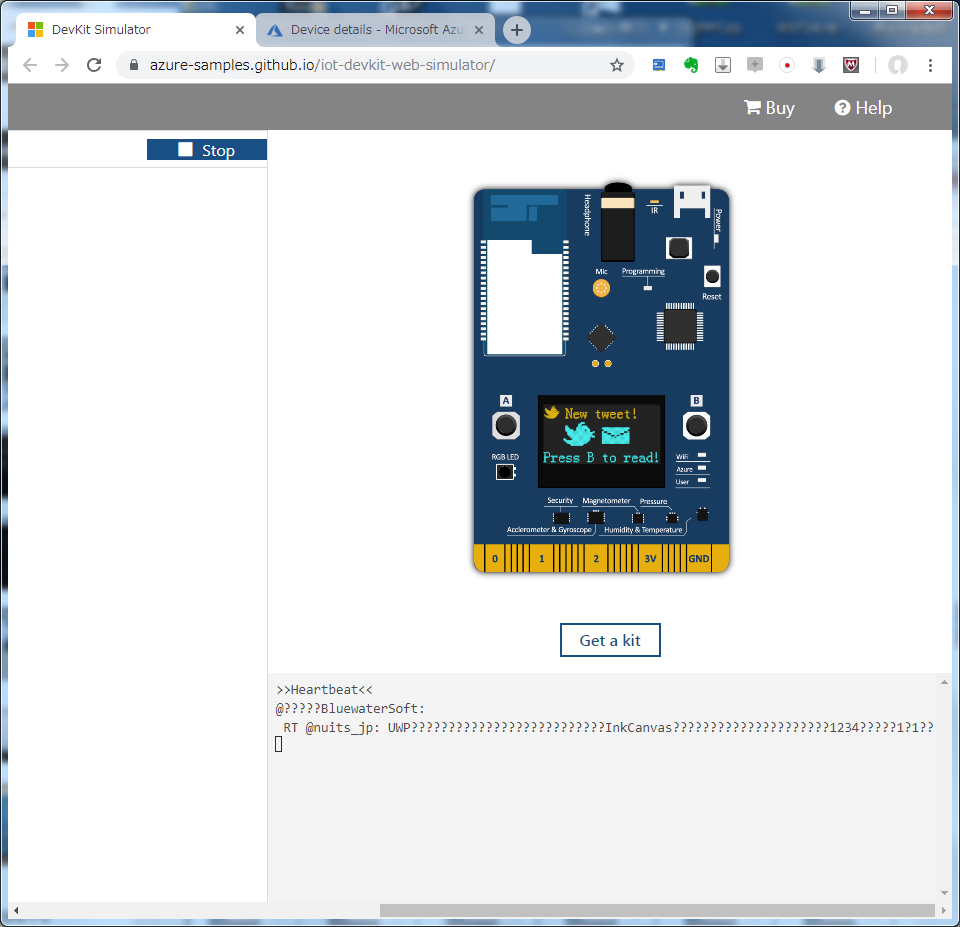Image resolution: width=960 pixels, height=927 pixels.
Task: Click the User status LED
Action: click(702, 481)
